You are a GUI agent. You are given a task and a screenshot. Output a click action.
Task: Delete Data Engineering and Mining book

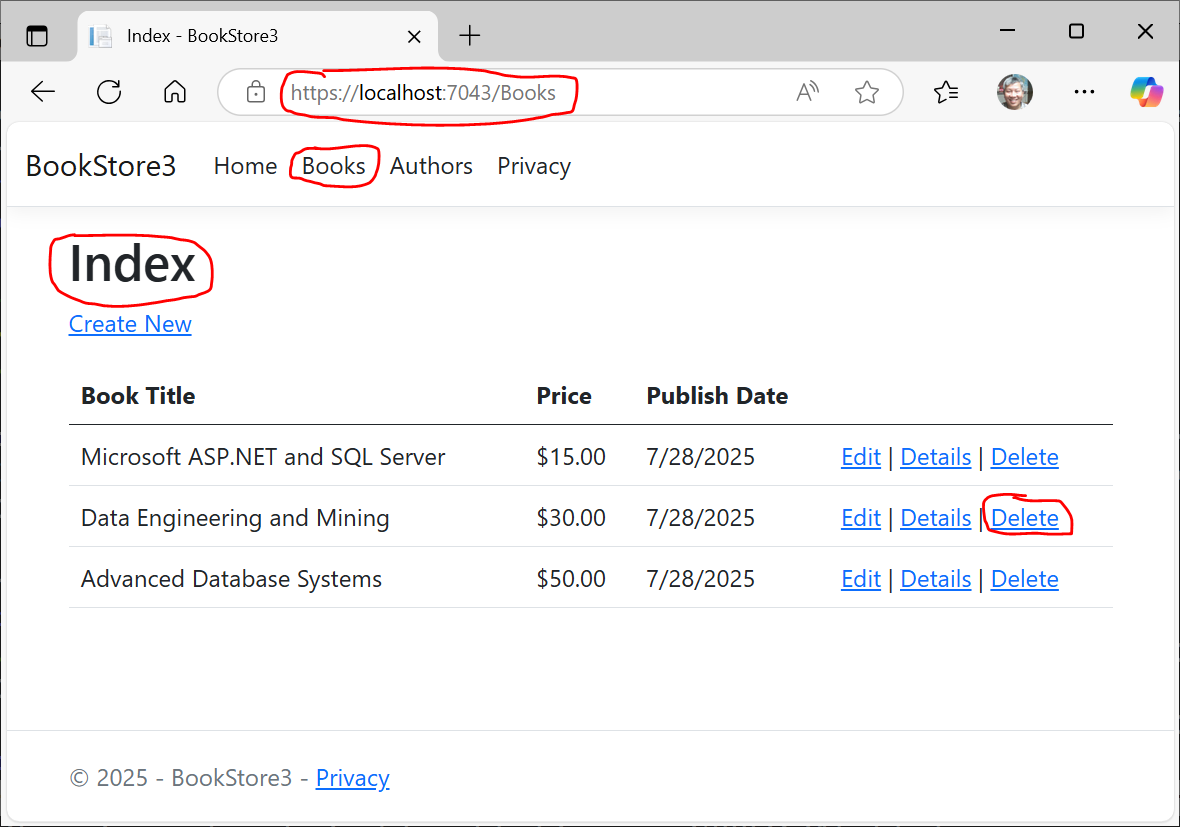1024,518
